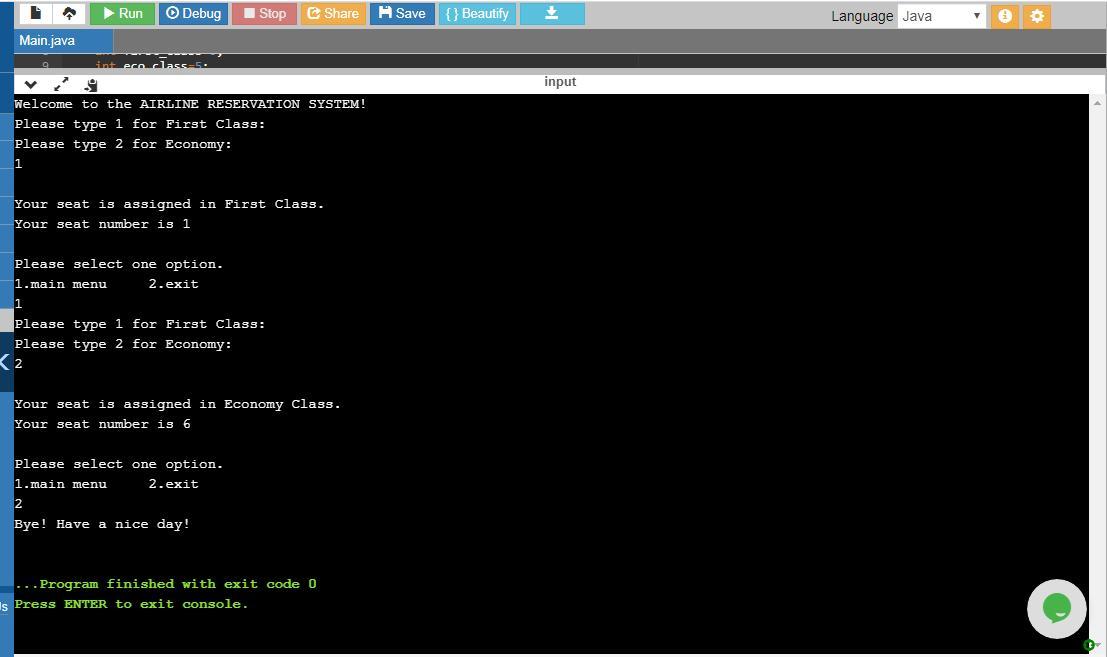Run the program

[x=122, y=13]
